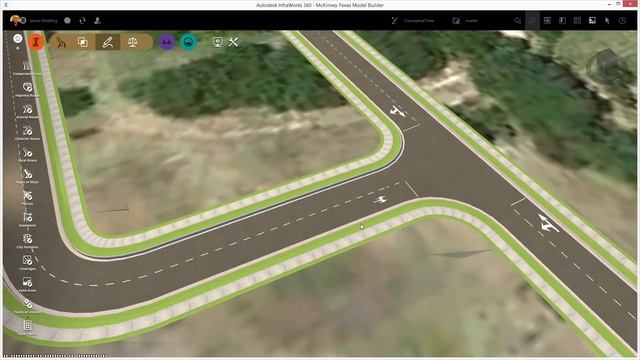Click the highlighted icon in the top-right toolbar

[x=532, y=20]
